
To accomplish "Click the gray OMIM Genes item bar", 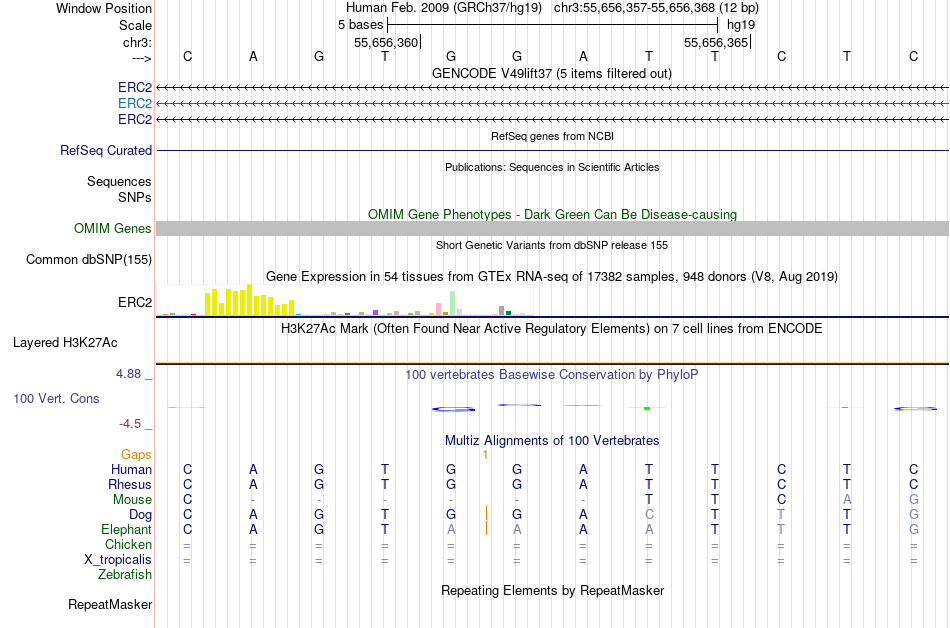I will coord(552,228).
